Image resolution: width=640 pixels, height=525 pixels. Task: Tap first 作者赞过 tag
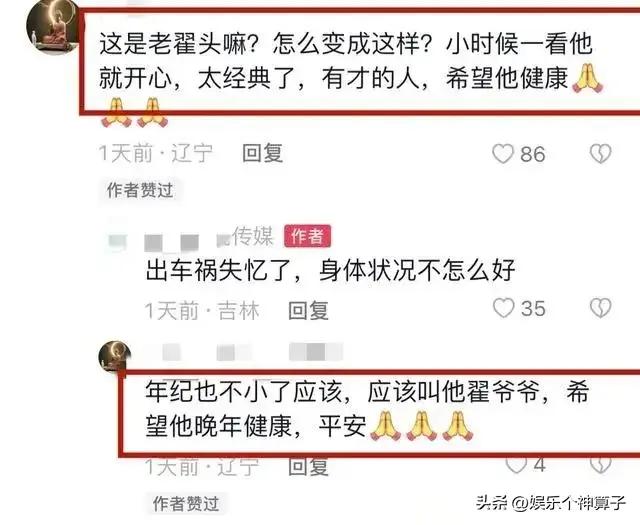point(140,190)
